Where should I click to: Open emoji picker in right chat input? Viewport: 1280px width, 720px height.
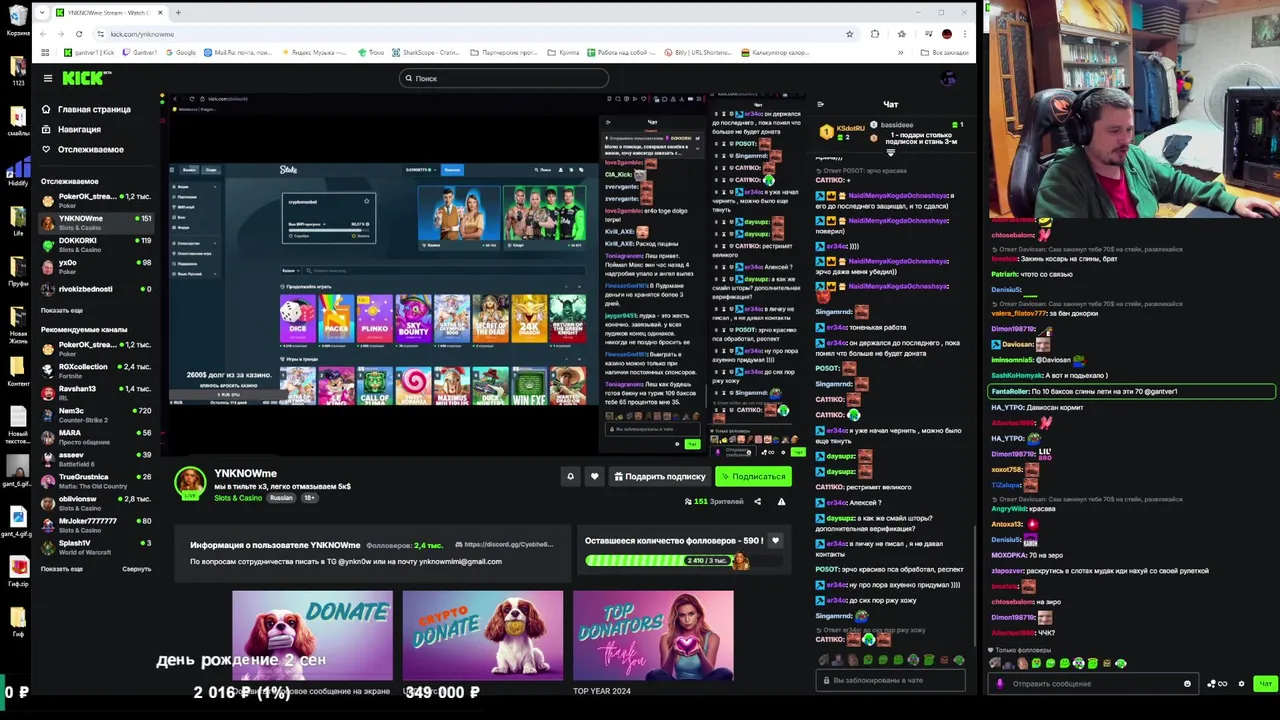coord(1187,684)
